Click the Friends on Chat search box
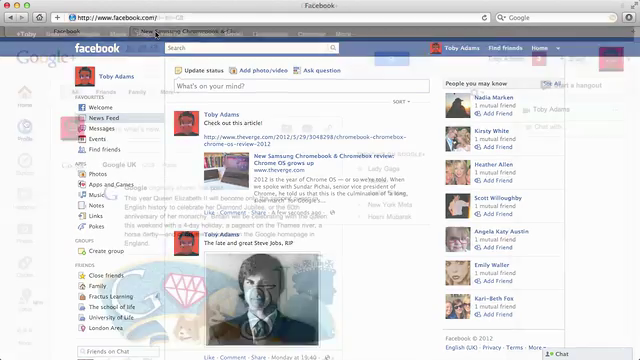Image resolution: width=640 pixels, height=360 pixels. (118, 351)
